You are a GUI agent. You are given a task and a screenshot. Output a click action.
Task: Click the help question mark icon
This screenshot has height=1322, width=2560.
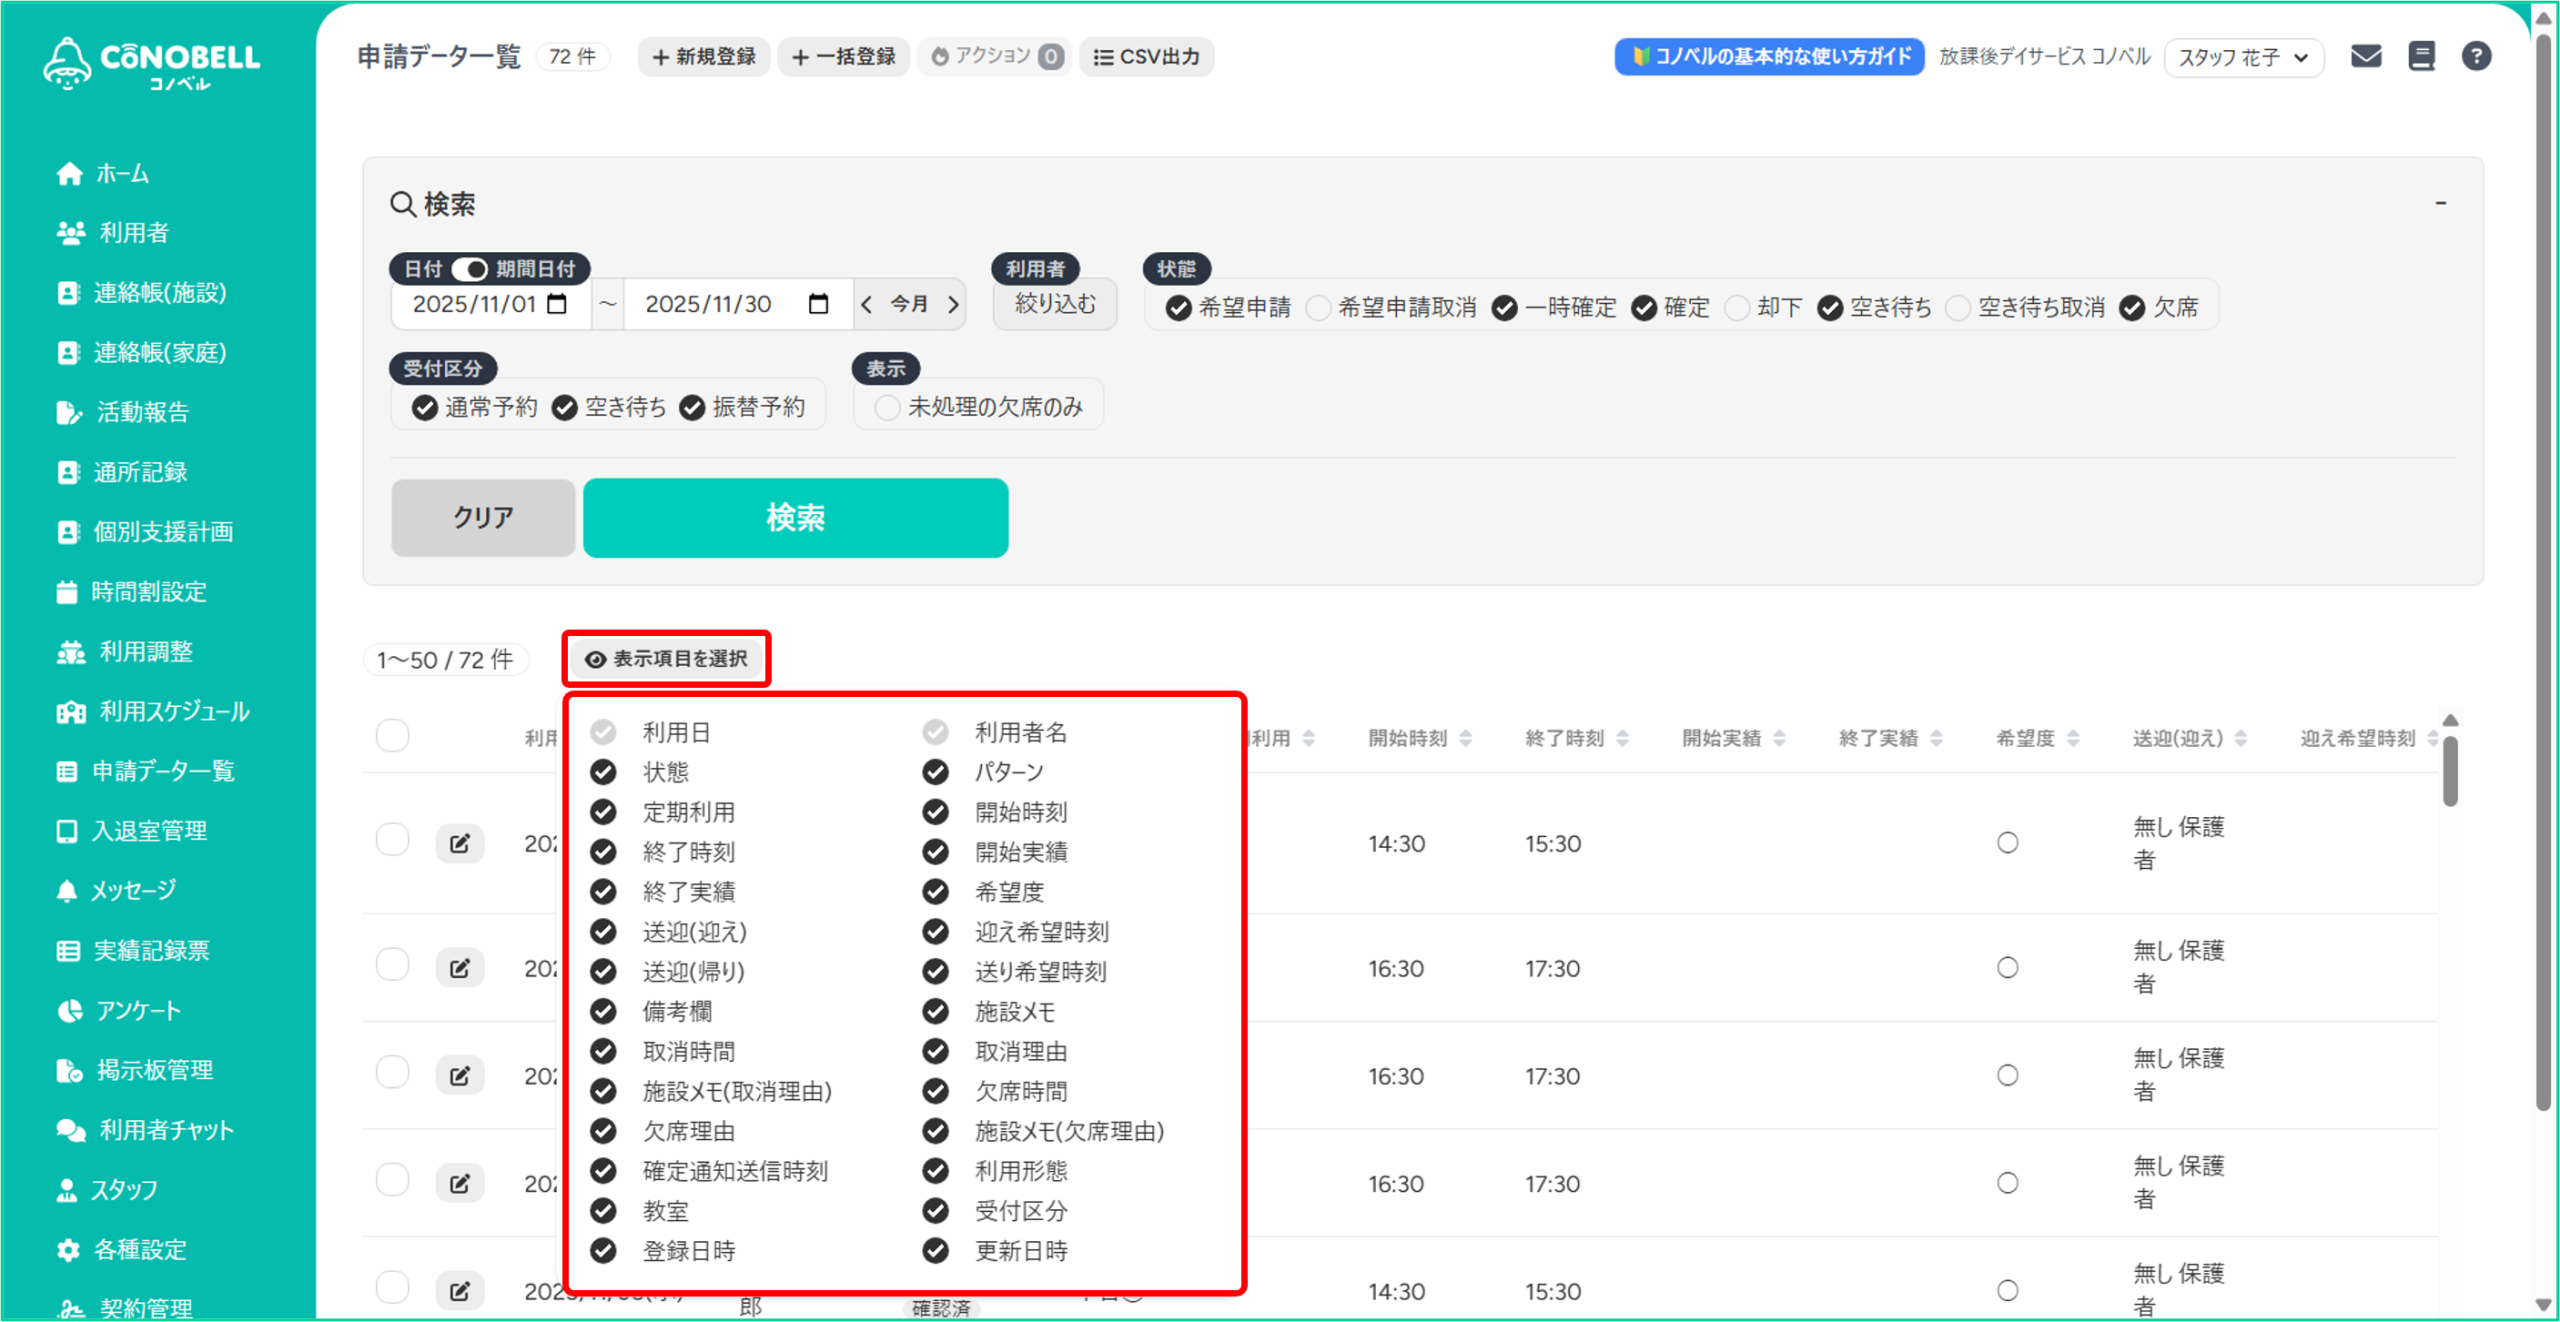point(2475,56)
